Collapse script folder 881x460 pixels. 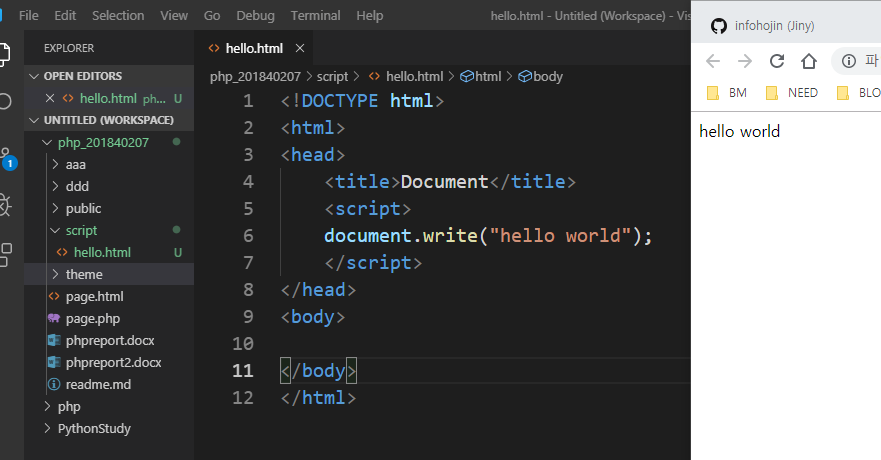[x=55, y=230]
